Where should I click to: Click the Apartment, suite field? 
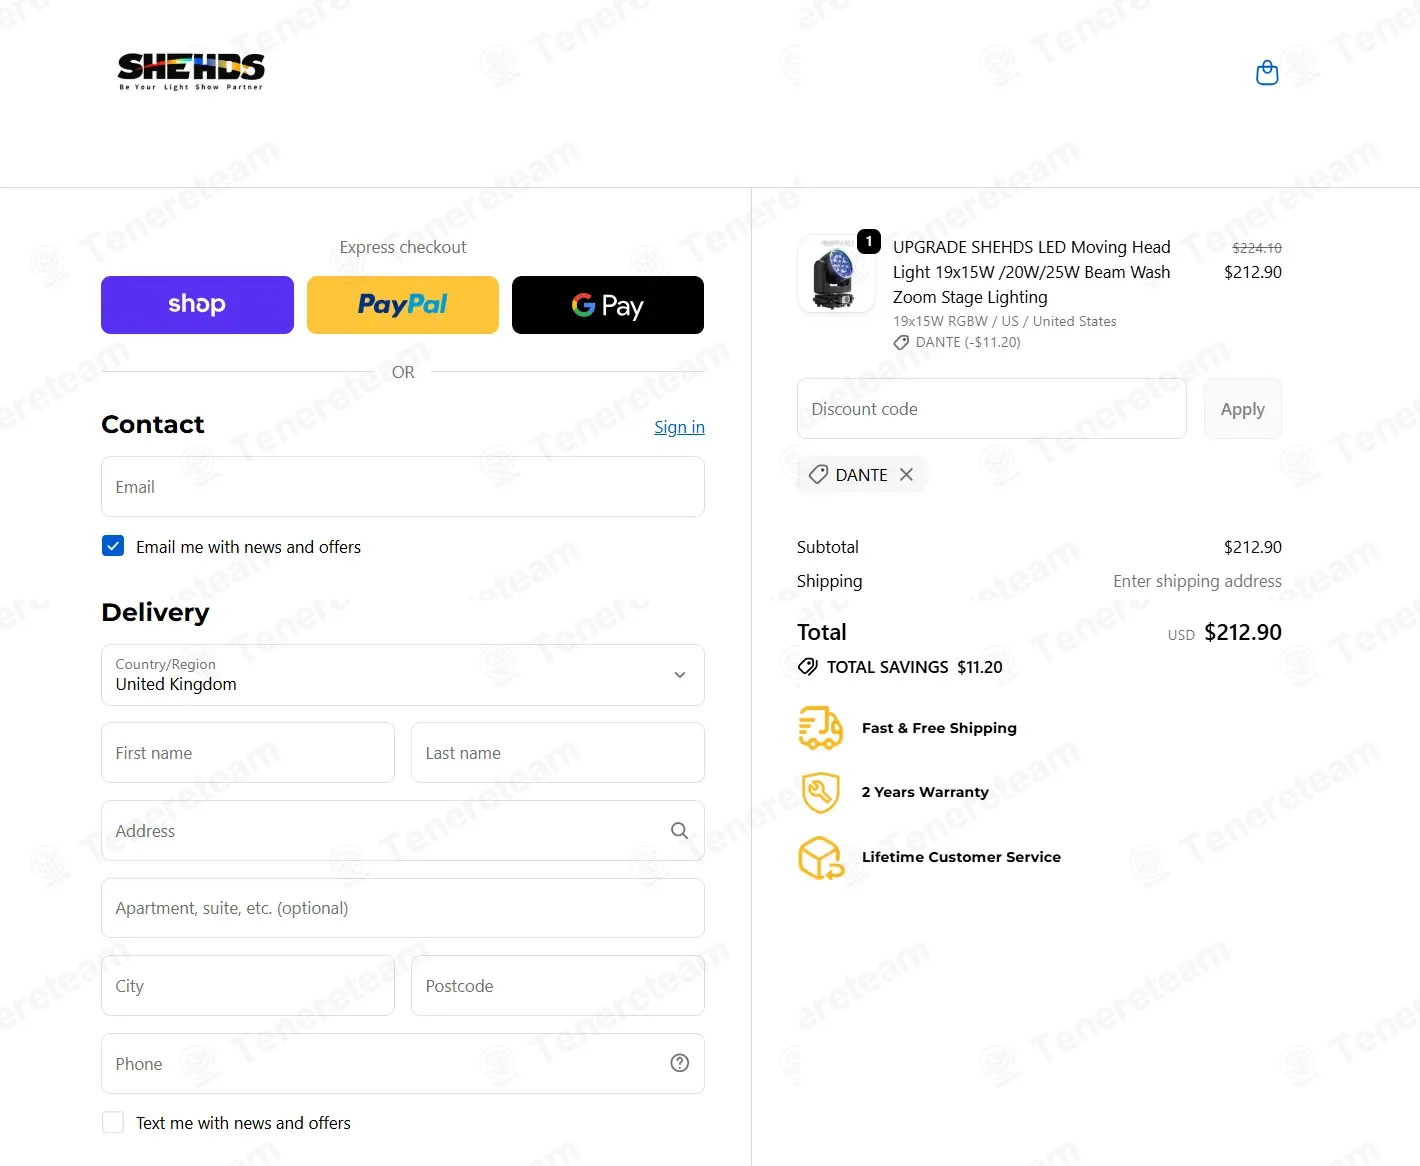[403, 908]
